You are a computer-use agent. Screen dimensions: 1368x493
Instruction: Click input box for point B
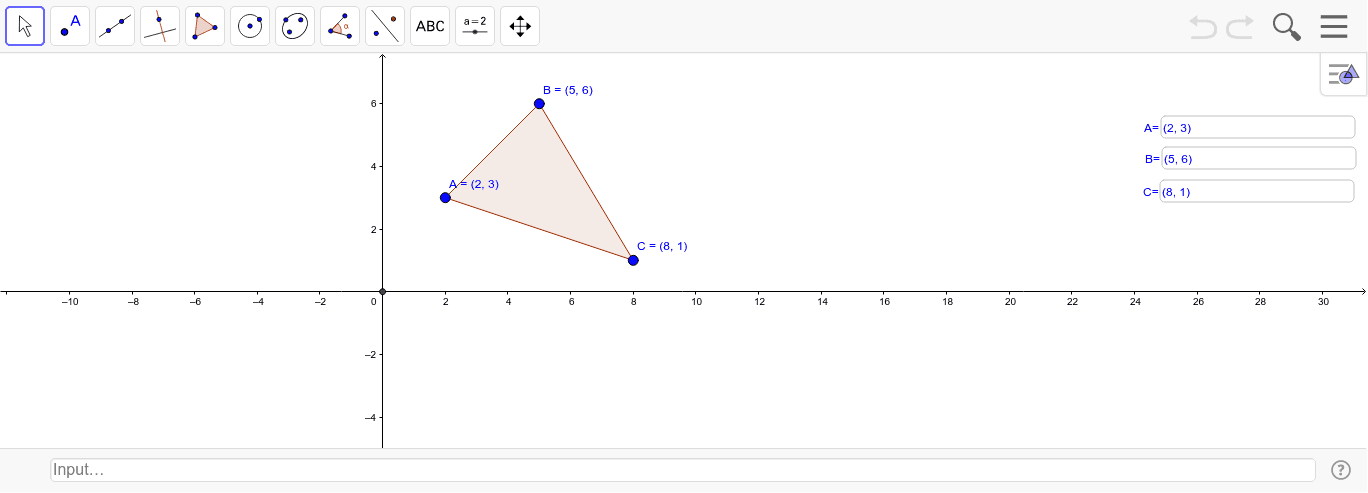click(1257, 158)
